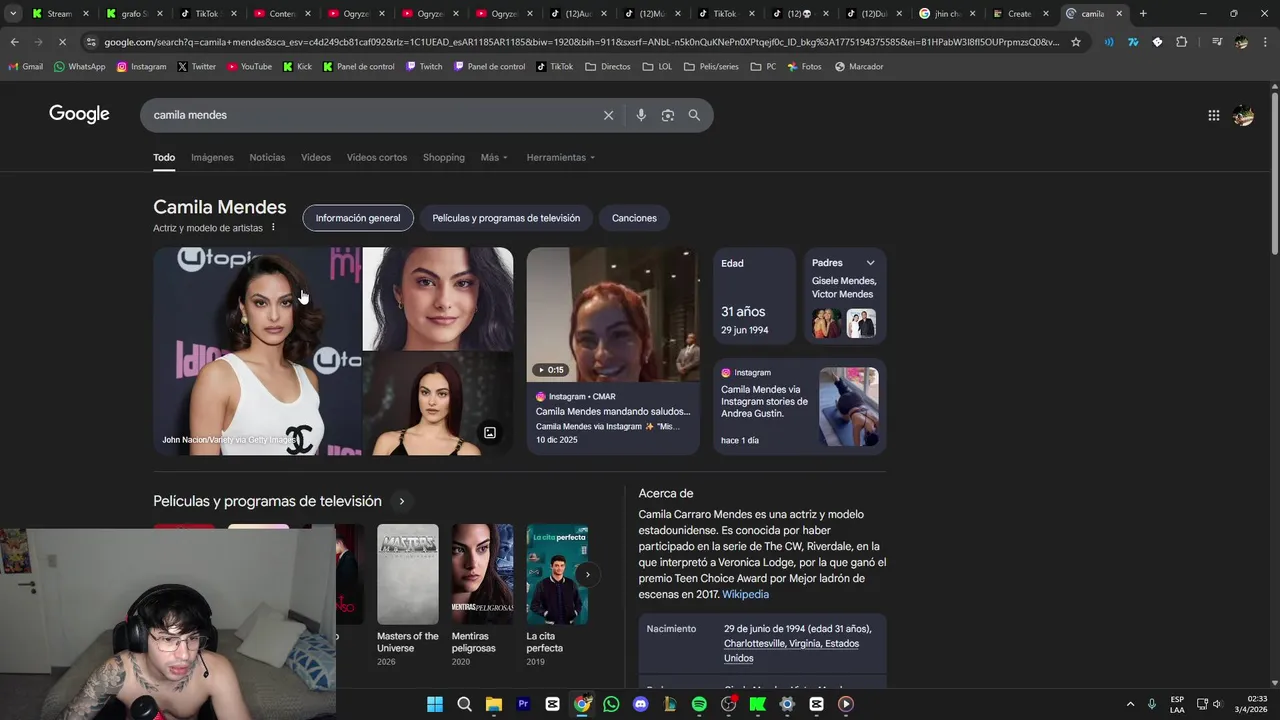
Task: Click the taskbar microphone tray icon
Action: (x=1152, y=704)
